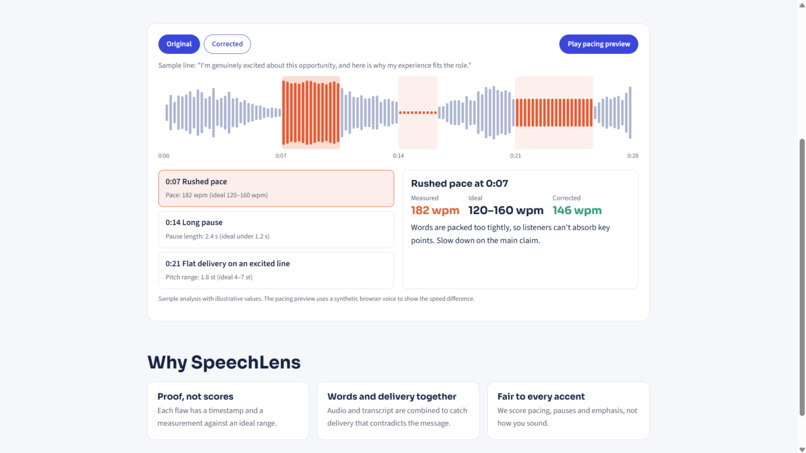
Task: Click the "Sample line" quoted sentence text
Action: click(x=315, y=65)
